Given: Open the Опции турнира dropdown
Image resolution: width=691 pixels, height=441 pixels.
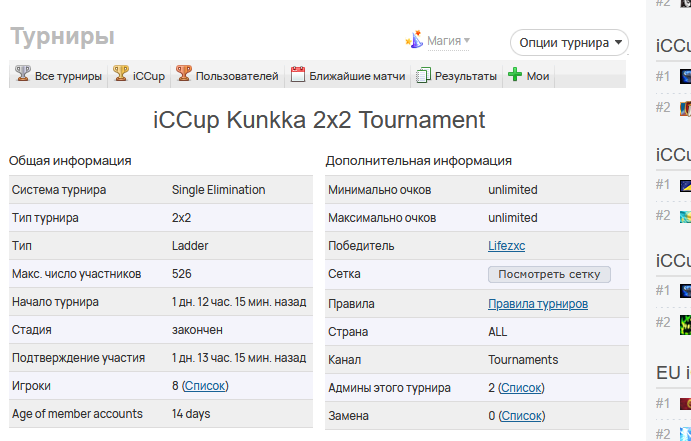Looking at the screenshot, I should pyautogui.click(x=569, y=43).
